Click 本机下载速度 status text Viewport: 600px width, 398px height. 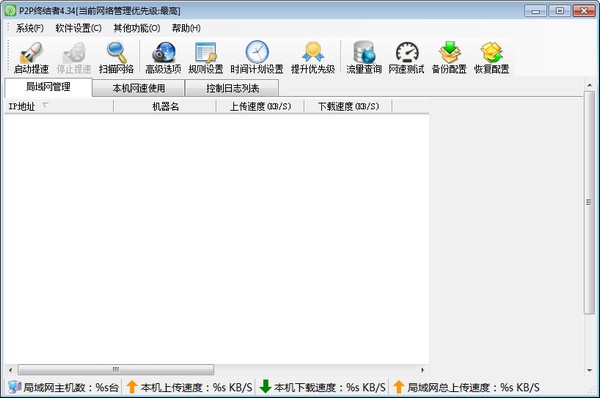click(x=330, y=387)
